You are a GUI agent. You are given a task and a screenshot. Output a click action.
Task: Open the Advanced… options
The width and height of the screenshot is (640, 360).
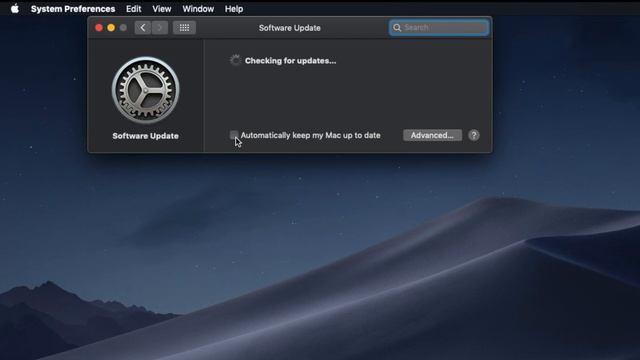coord(432,135)
